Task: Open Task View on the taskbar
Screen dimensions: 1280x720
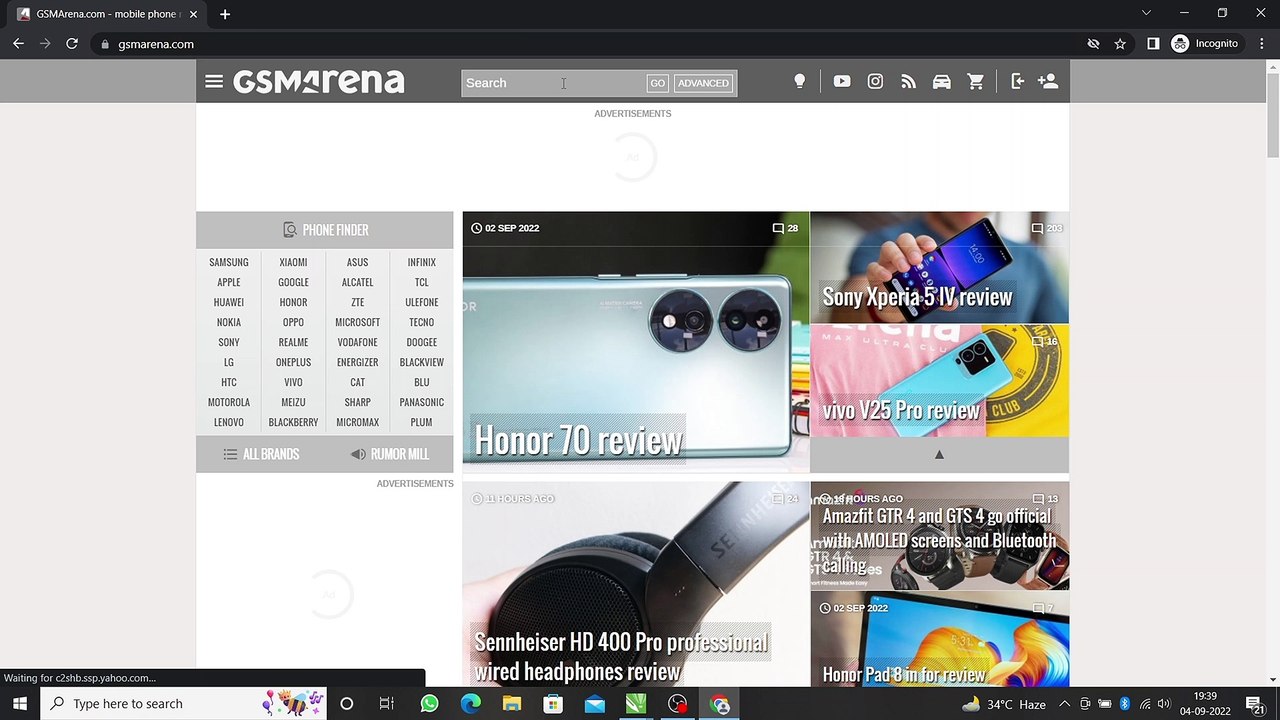Action: click(387, 704)
